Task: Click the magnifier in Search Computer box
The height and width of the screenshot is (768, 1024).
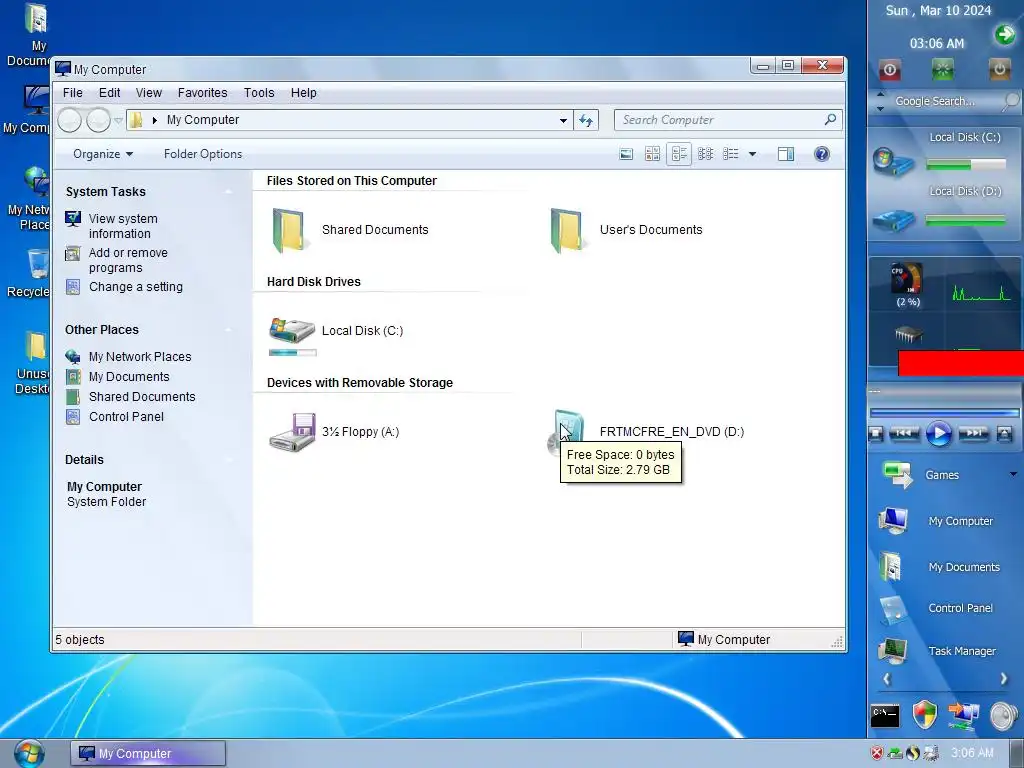Action: [830, 120]
